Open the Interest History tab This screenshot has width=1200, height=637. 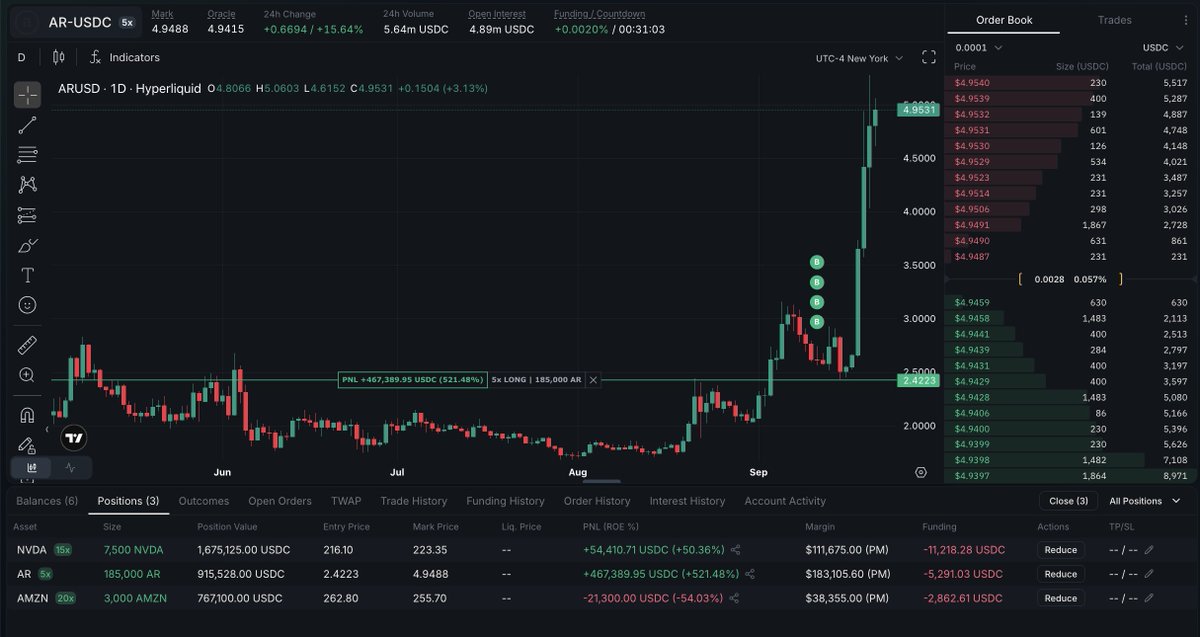(x=687, y=501)
